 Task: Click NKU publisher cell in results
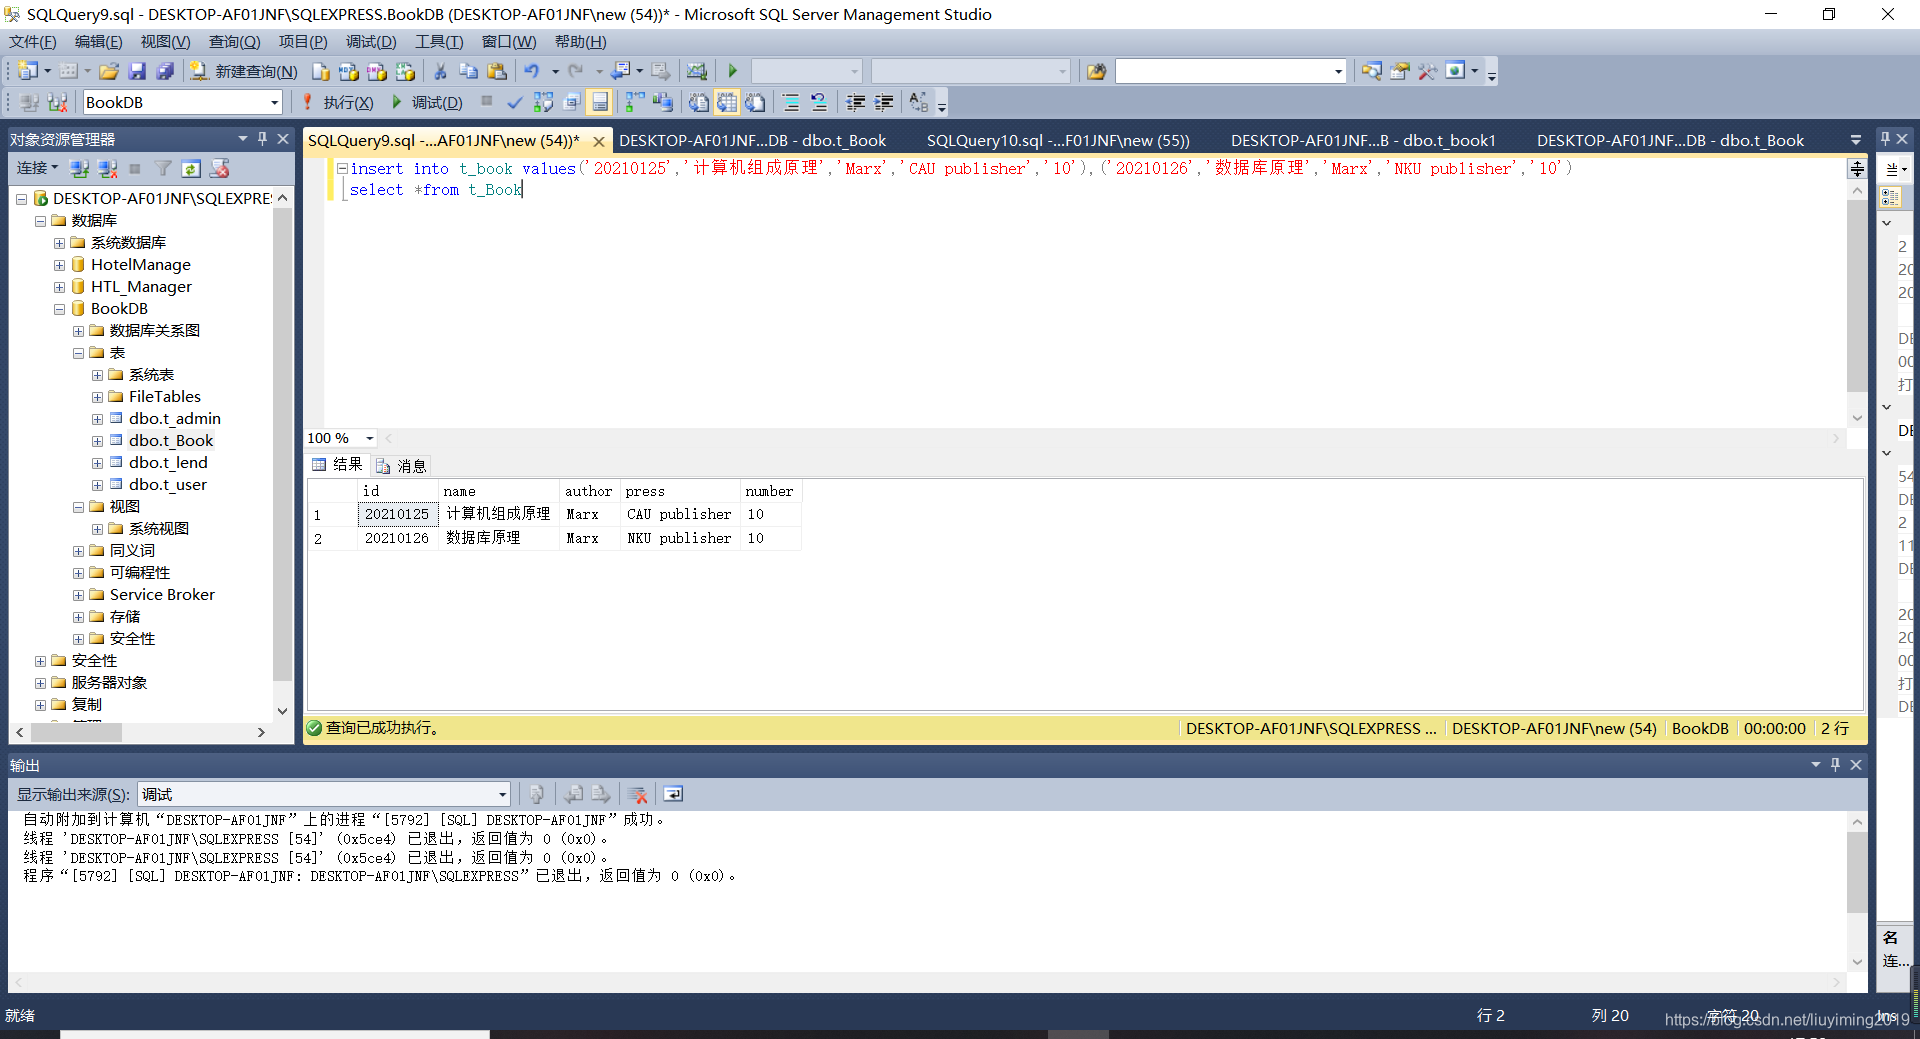tap(679, 538)
